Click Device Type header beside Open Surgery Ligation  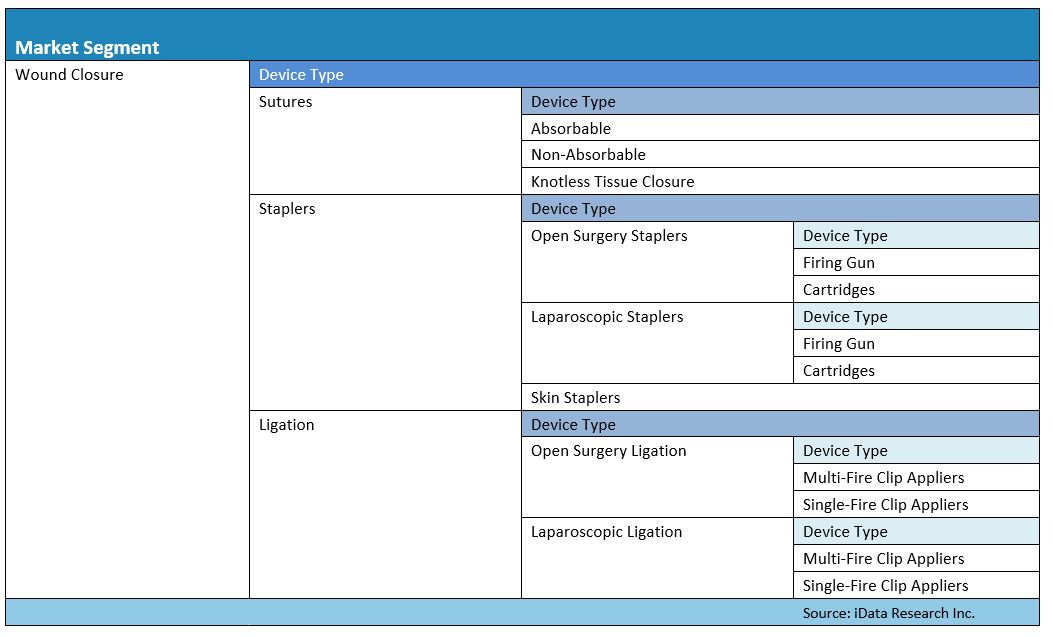coord(917,450)
